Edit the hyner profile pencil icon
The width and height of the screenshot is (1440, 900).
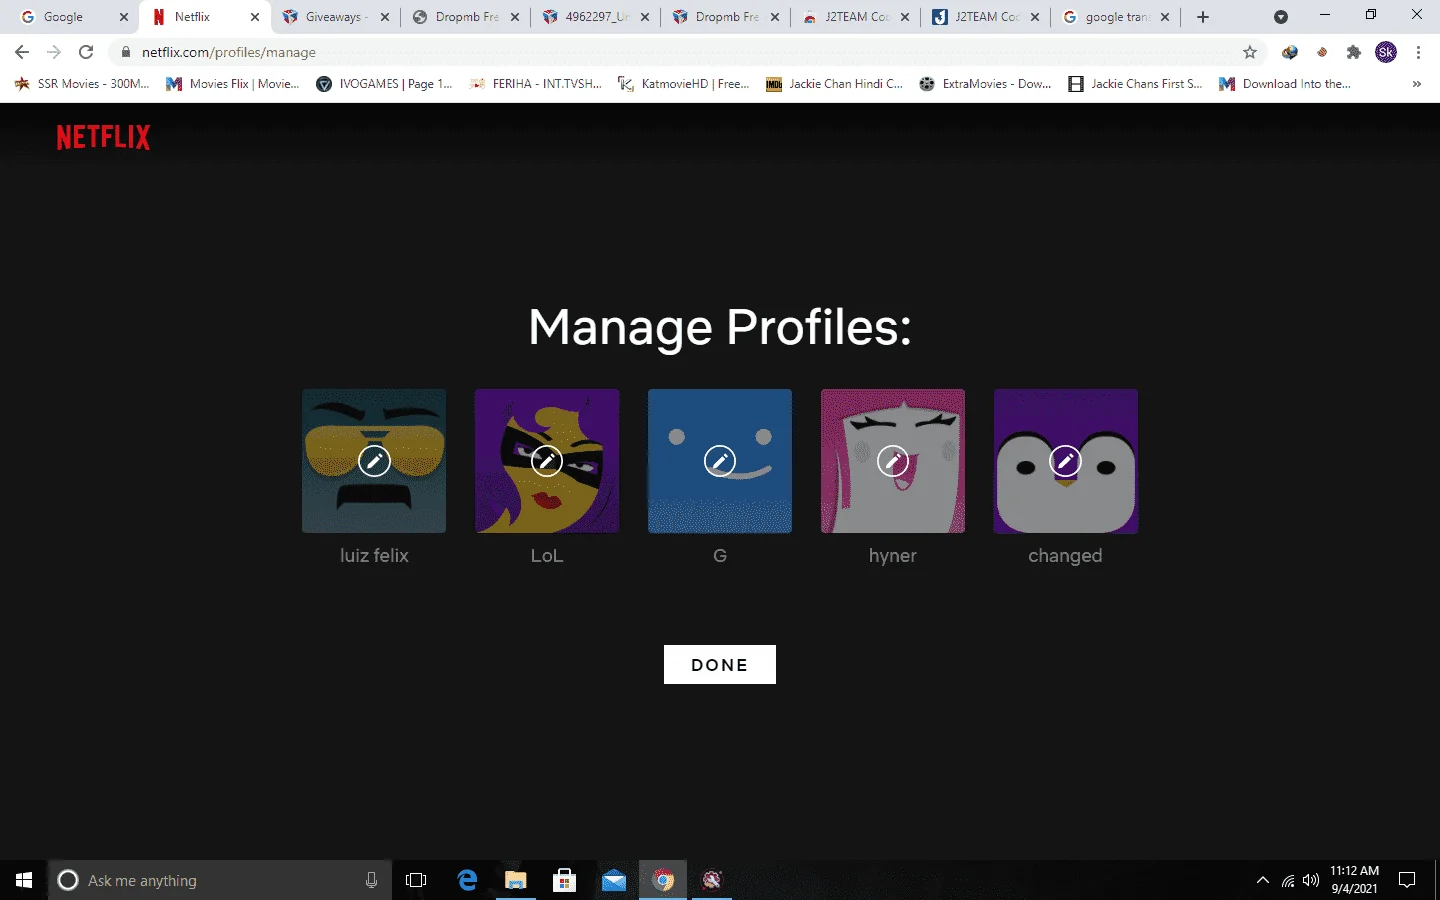[x=893, y=461]
